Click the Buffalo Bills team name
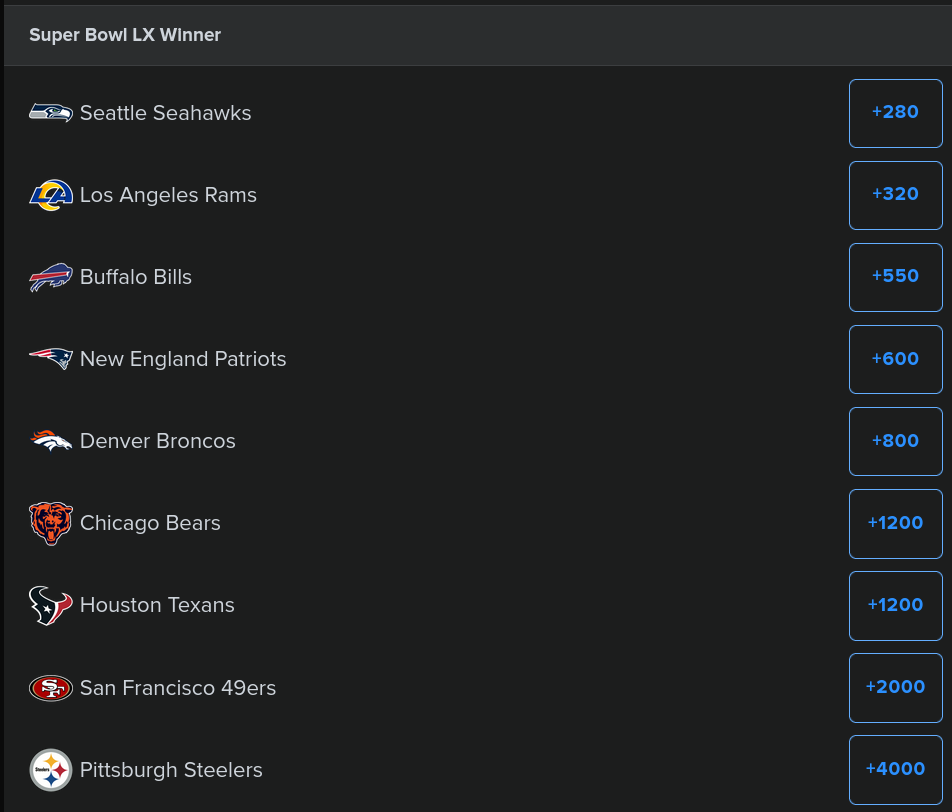The width and height of the screenshot is (952, 812). click(136, 277)
